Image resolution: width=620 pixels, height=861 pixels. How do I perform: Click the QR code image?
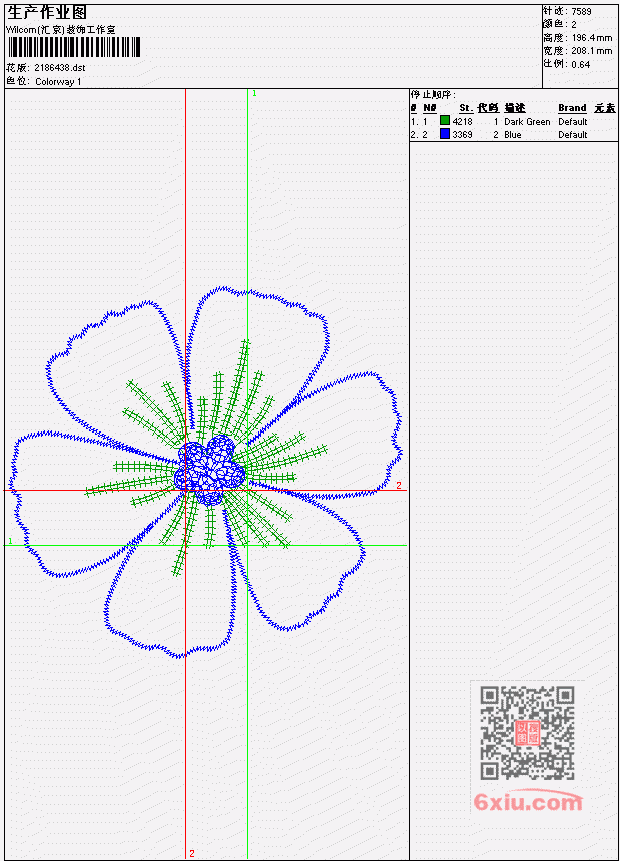(x=527, y=733)
